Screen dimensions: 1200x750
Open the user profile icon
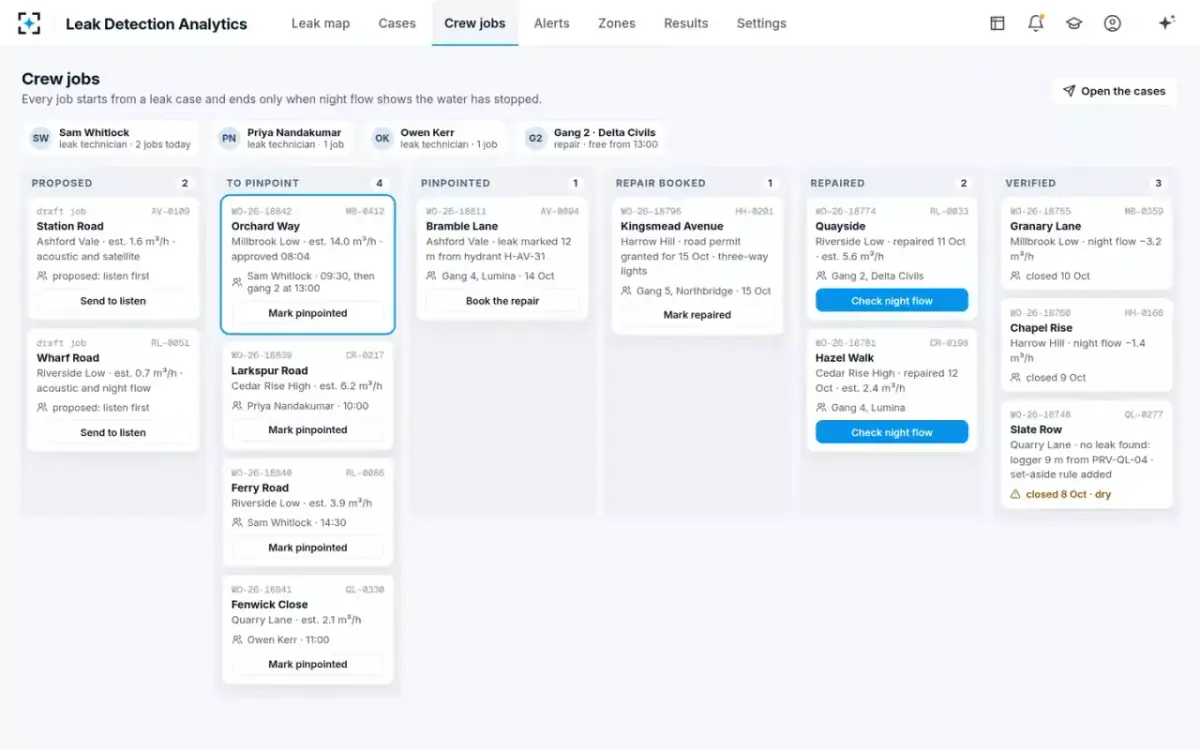coord(1112,23)
